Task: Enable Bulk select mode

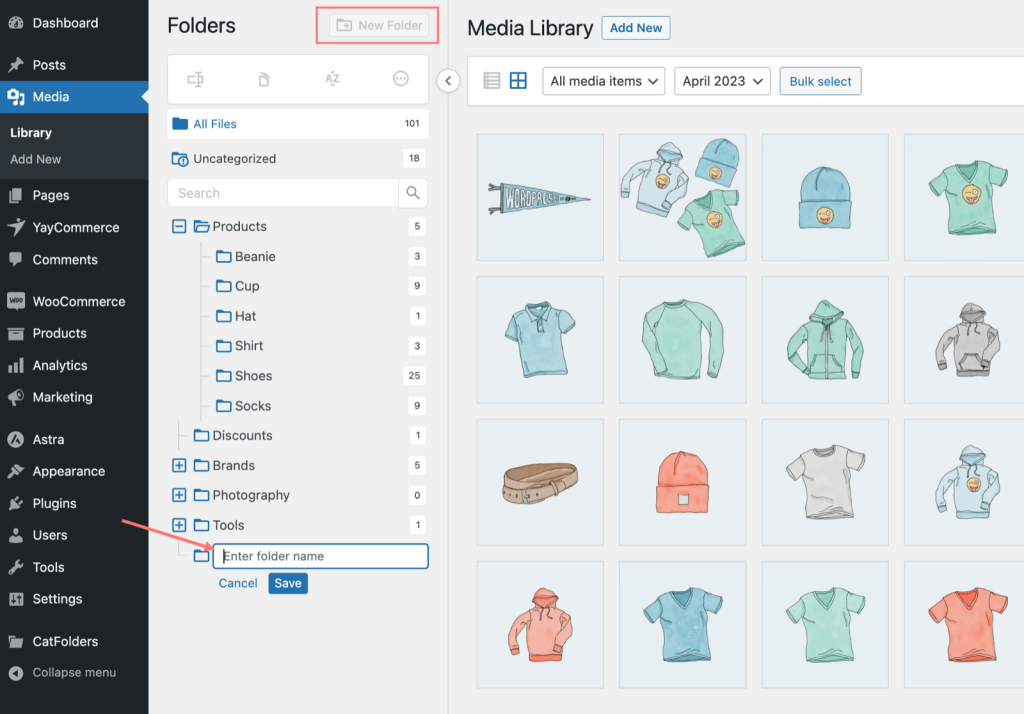Action: pos(820,80)
